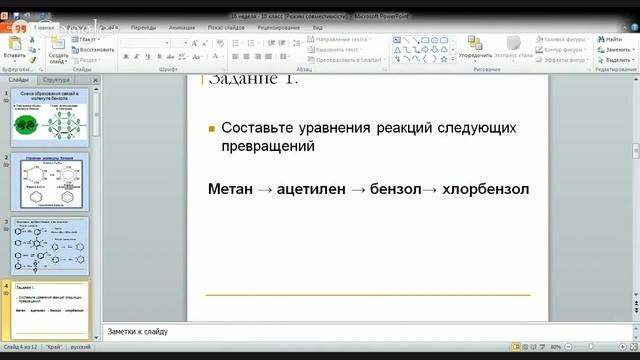Switch to the Рецензирование ribbon tab
The image size is (640, 360).
[279, 28]
